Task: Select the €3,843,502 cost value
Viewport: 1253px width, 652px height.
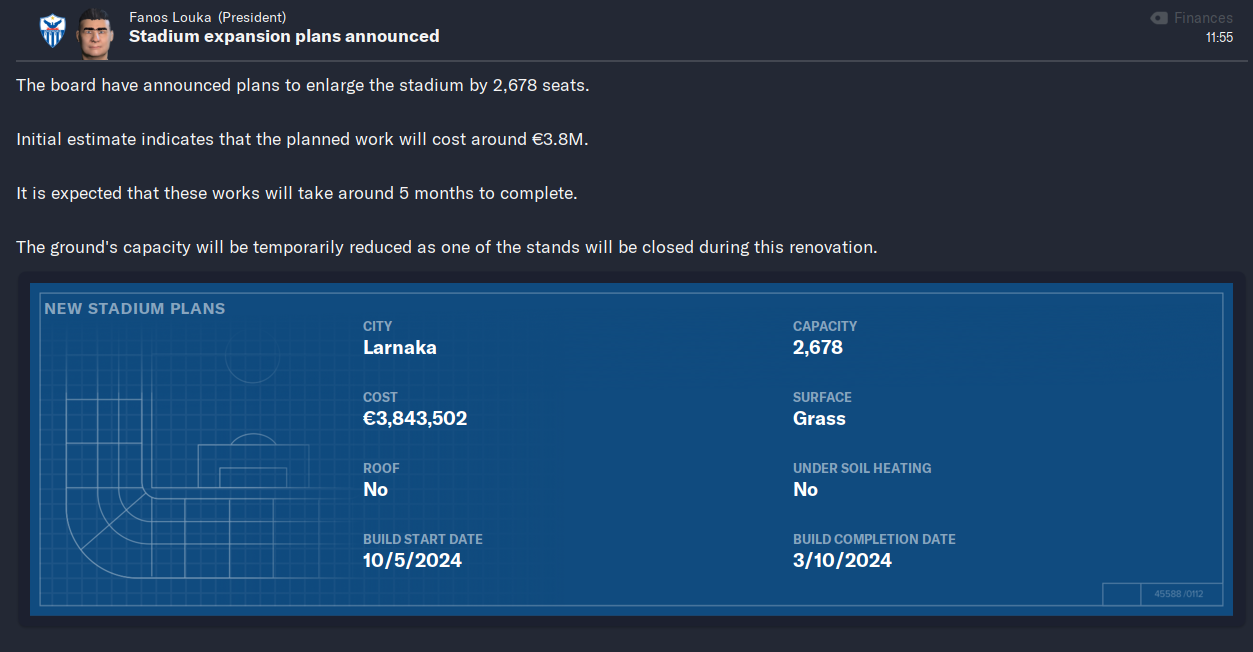Action: pos(415,419)
